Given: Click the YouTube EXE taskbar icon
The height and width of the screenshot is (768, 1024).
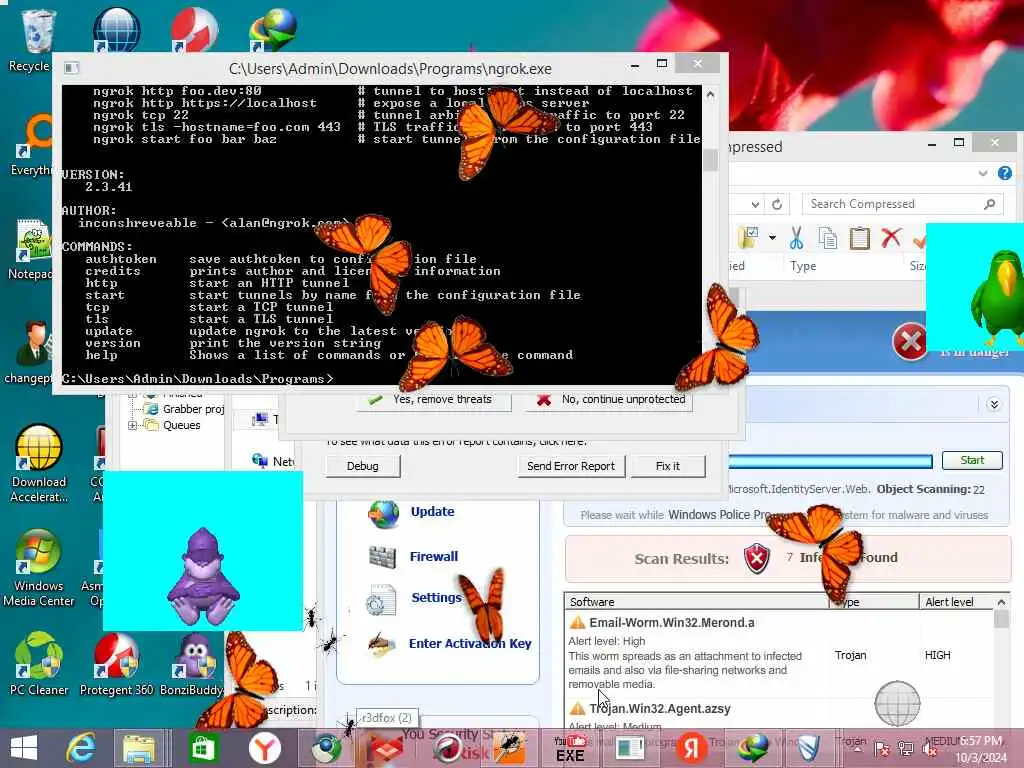Looking at the screenshot, I should pyautogui.click(x=570, y=748).
